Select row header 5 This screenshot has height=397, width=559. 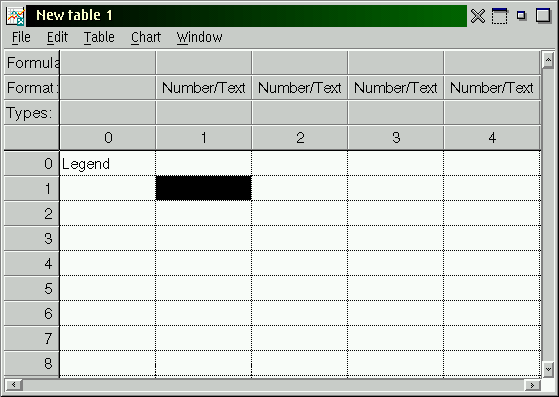coord(32,288)
